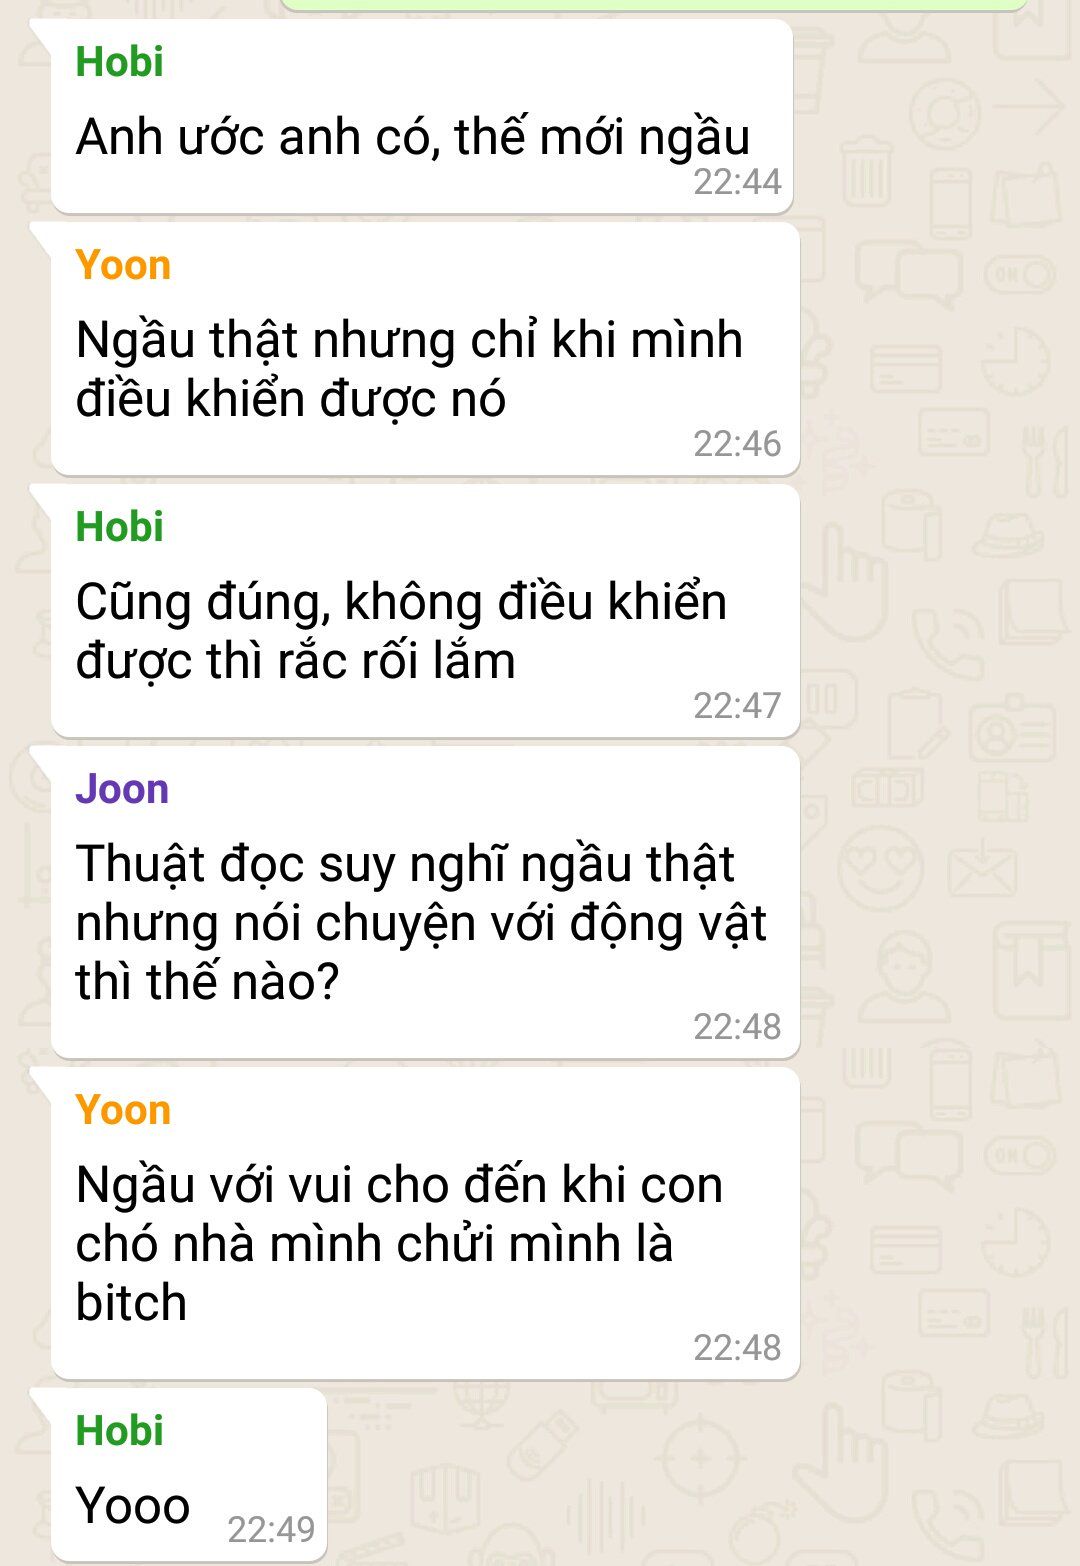
Task: Tap Yoon's name above 'Ngầu với vui' message
Action: (123, 1110)
